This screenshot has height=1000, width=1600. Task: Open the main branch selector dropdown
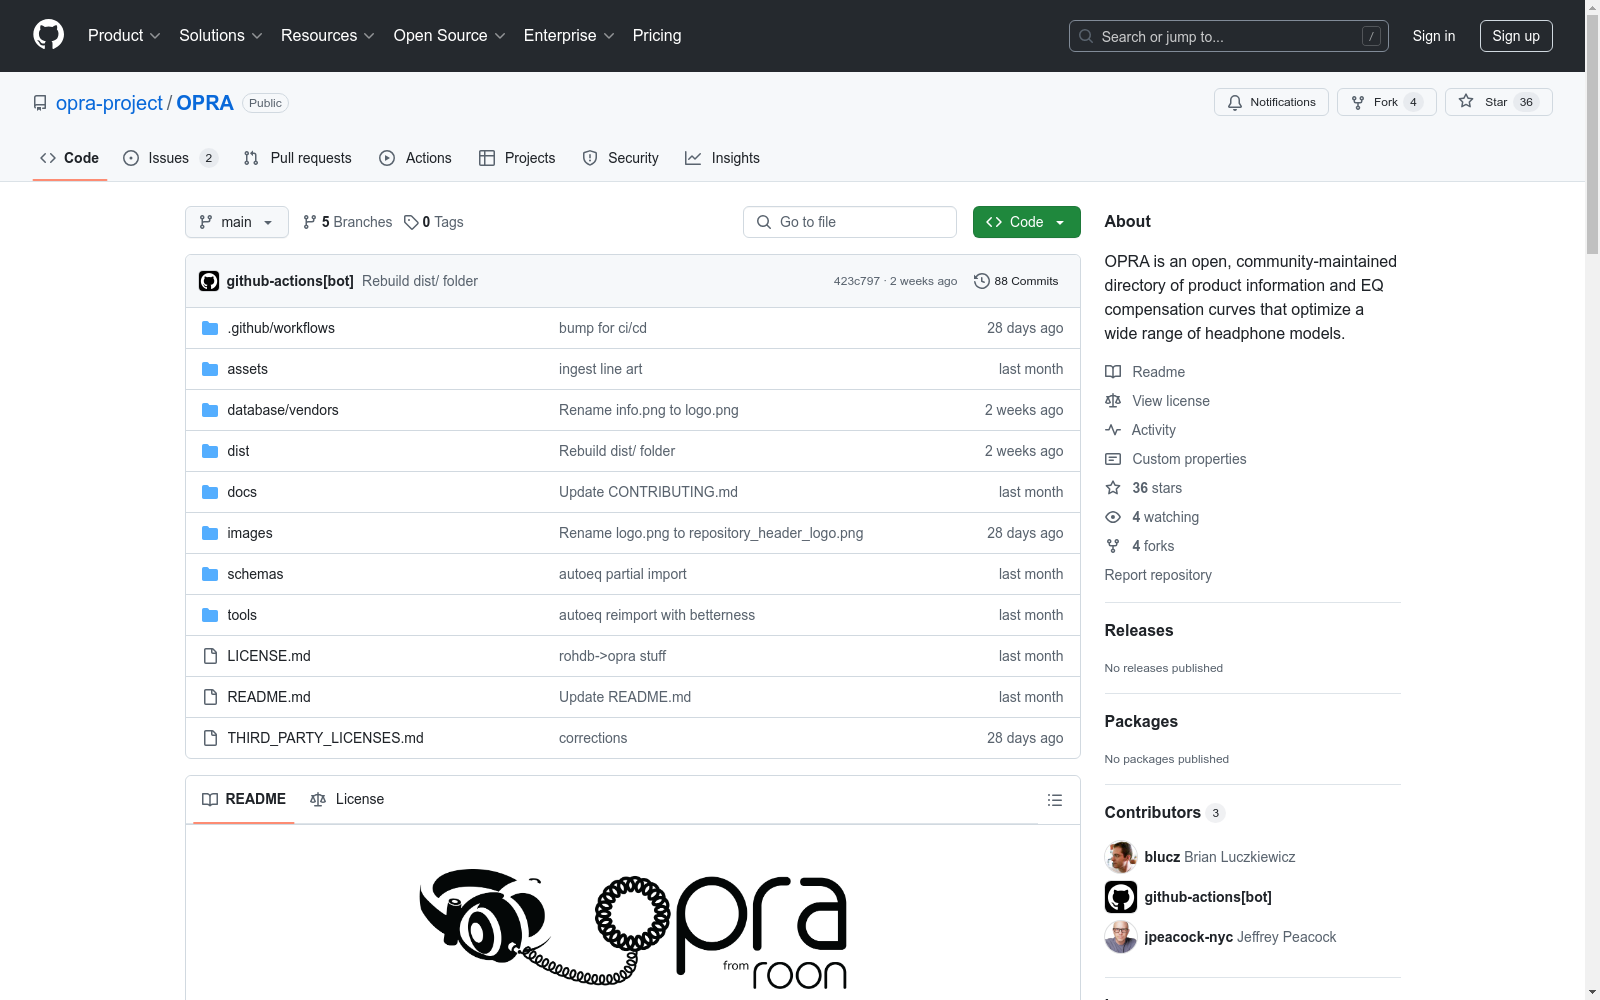click(x=237, y=222)
